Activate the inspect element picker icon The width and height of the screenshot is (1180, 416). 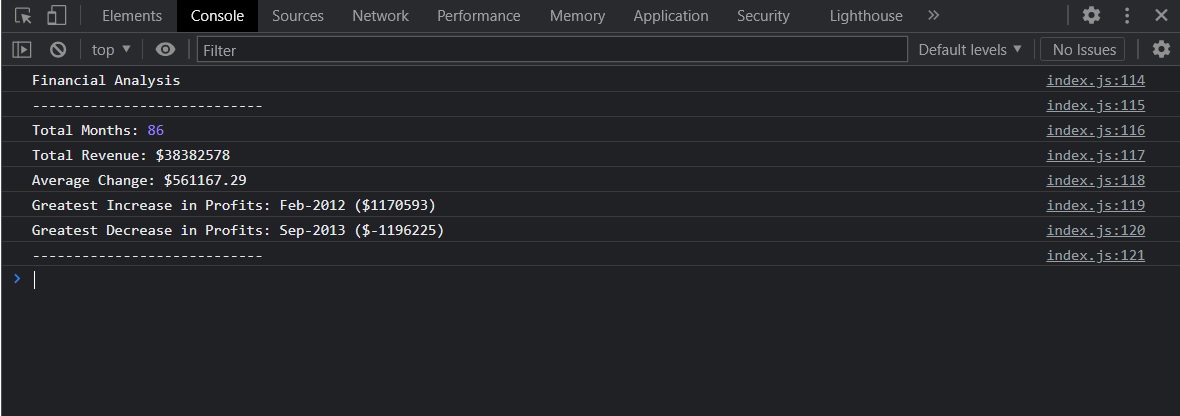[x=24, y=16]
